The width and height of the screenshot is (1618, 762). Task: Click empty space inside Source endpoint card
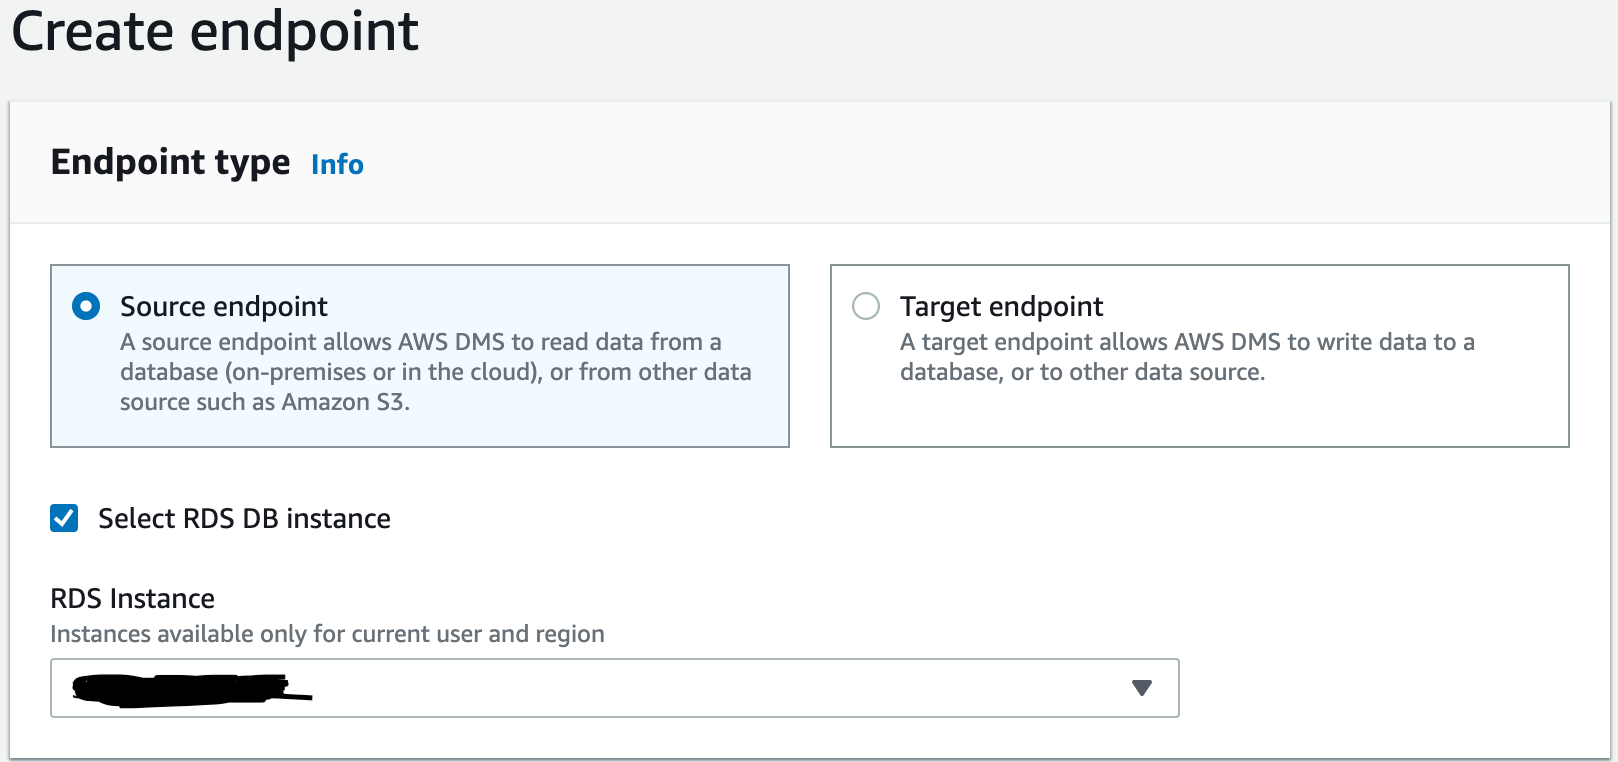point(600,425)
